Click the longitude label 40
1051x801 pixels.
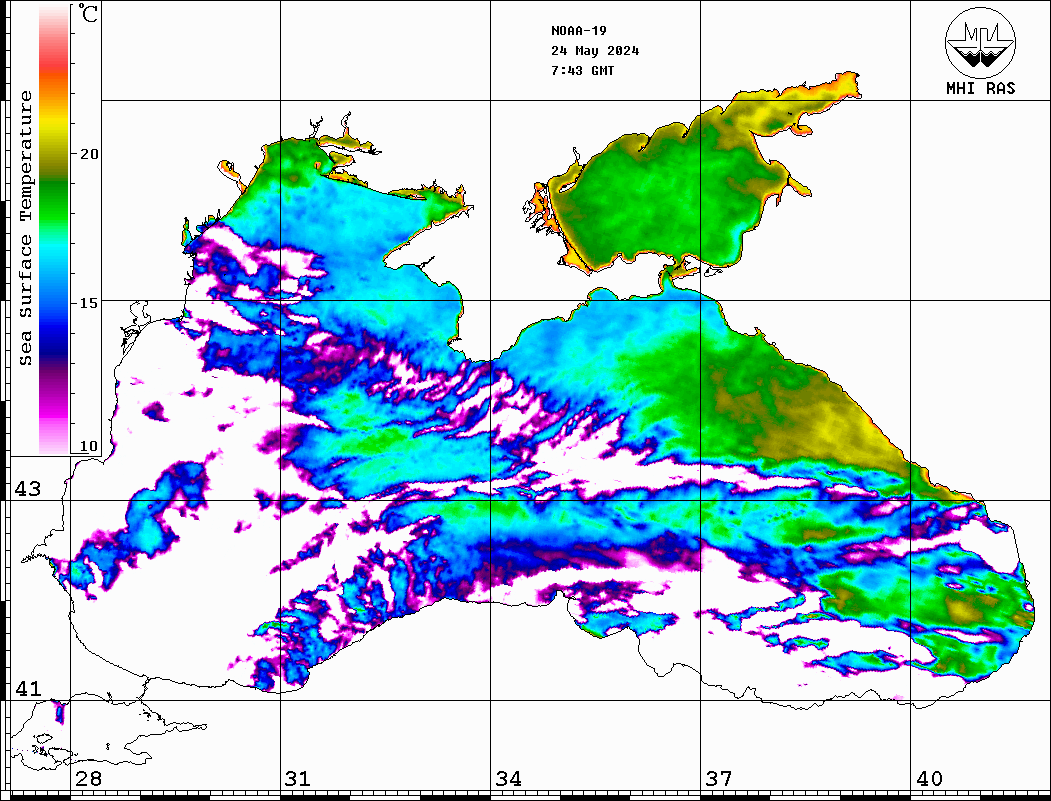(x=929, y=779)
